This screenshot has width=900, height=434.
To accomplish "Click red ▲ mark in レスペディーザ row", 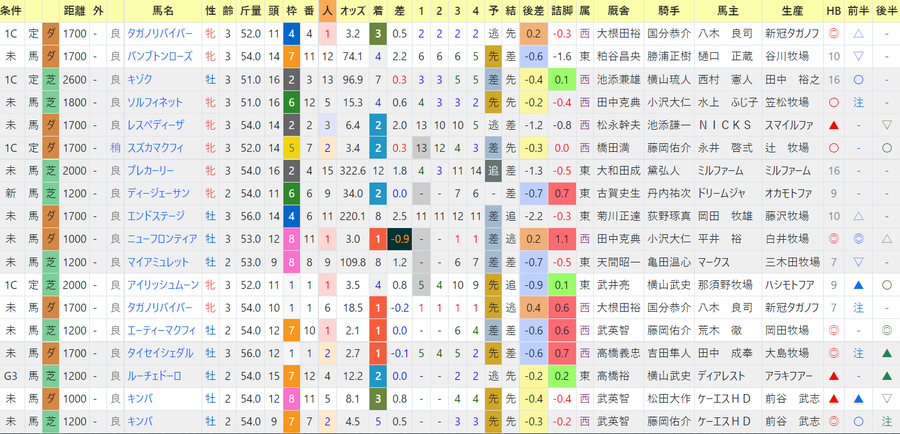I will point(833,125).
